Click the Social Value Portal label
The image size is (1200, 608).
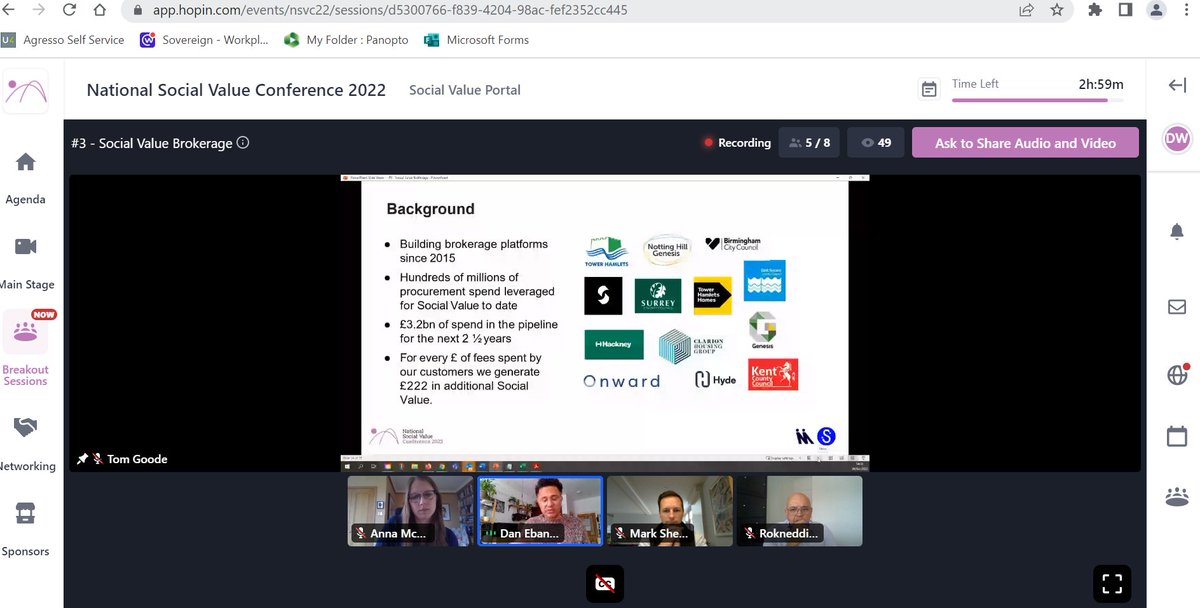point(465,90)
